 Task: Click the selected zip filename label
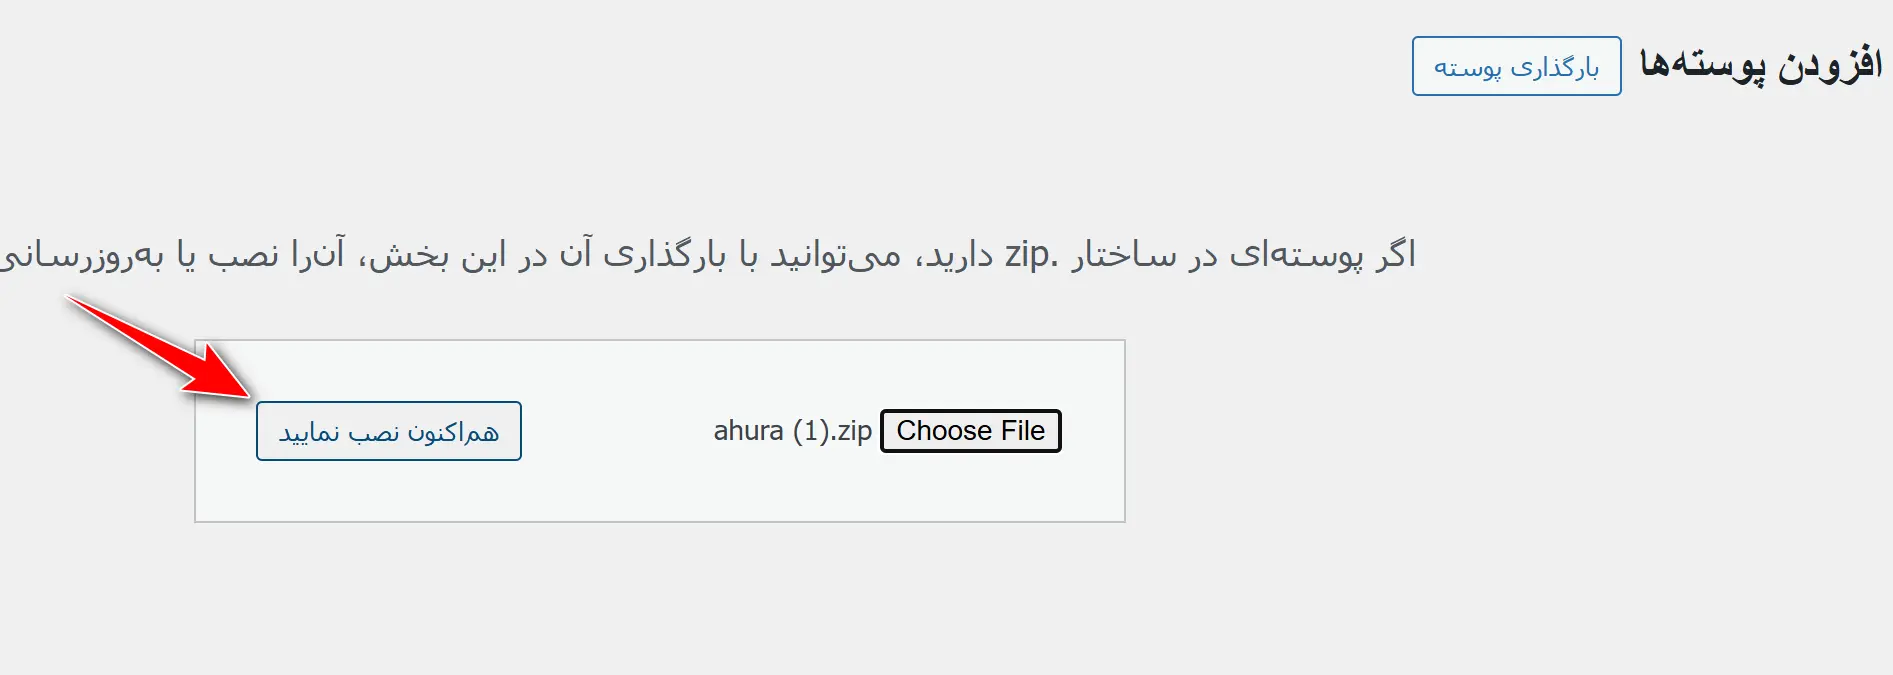(790, 430)
